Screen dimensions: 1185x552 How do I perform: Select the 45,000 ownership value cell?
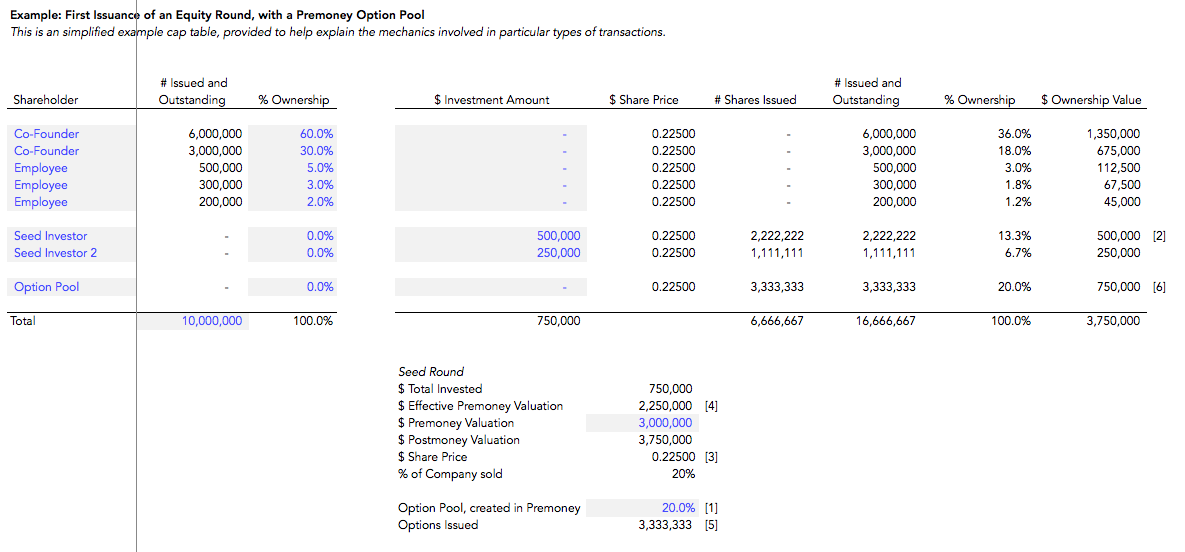pyautogui.click(x=1122, y=202)
